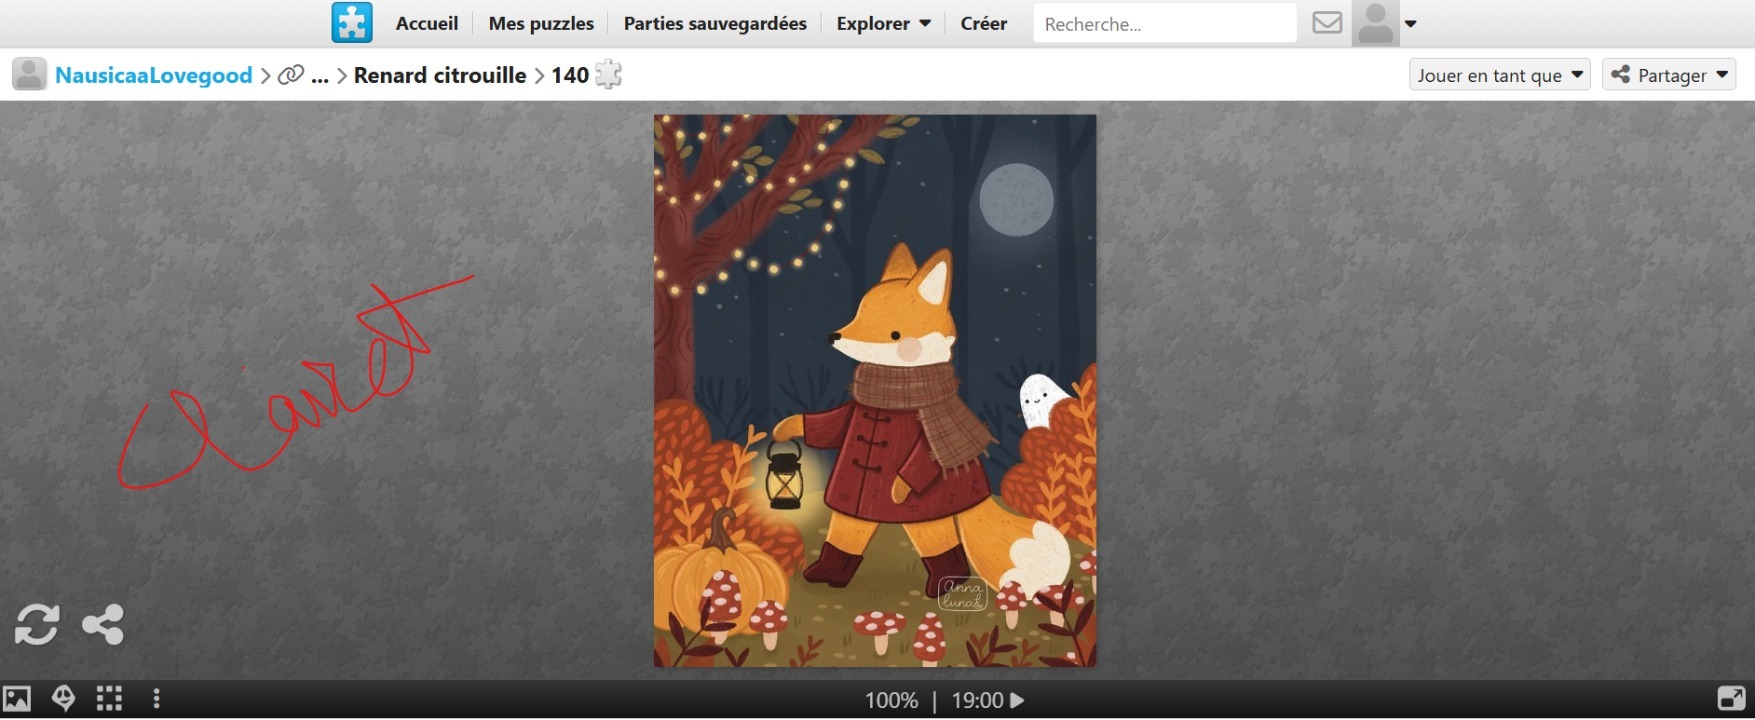Open the Renard citrouille breadcrumb
Viewport: 1755px width, 720px height.
440,75
